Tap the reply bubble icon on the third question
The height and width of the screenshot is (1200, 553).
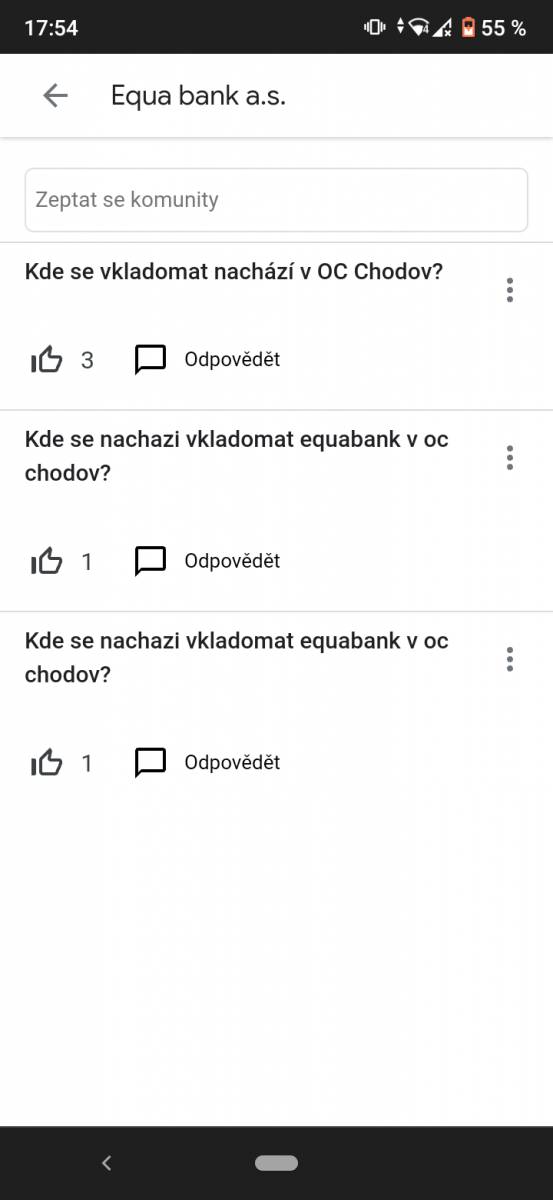pos(150,763)
